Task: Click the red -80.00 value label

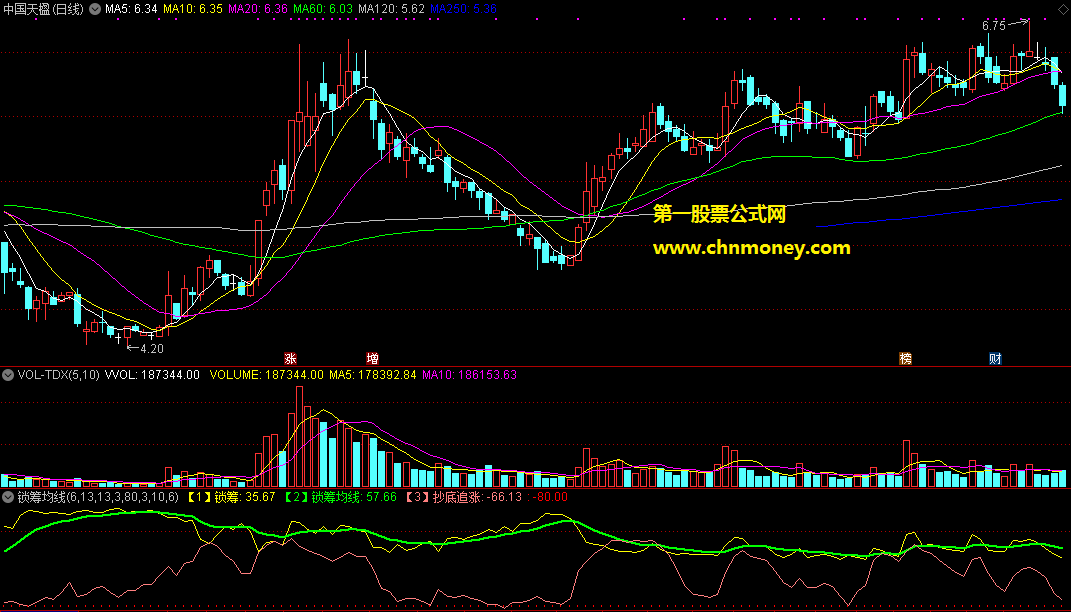Action: [x=549, y=497]
